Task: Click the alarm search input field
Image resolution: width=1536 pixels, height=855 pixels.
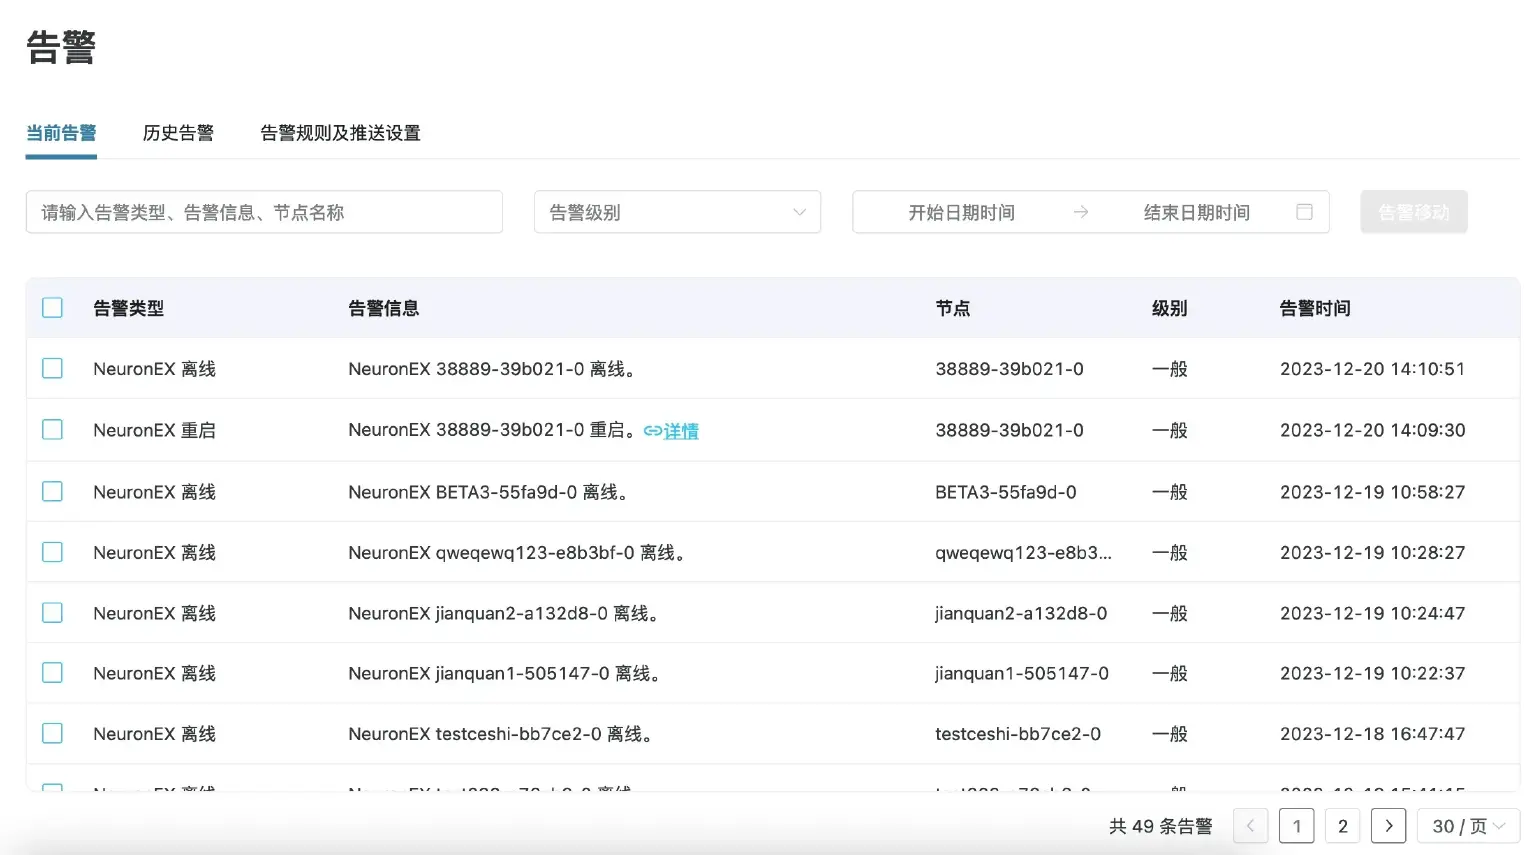Action: tap(264, 212)
